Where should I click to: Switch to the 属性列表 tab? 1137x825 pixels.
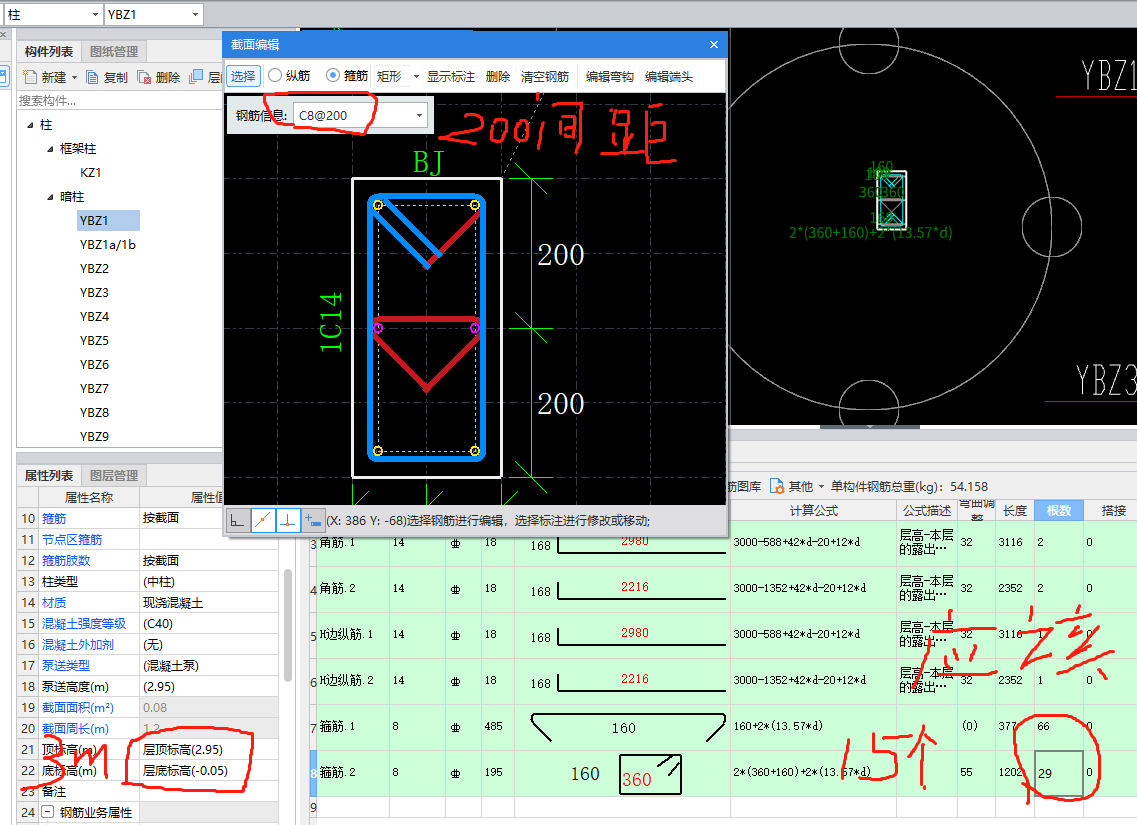pos(49,476)
